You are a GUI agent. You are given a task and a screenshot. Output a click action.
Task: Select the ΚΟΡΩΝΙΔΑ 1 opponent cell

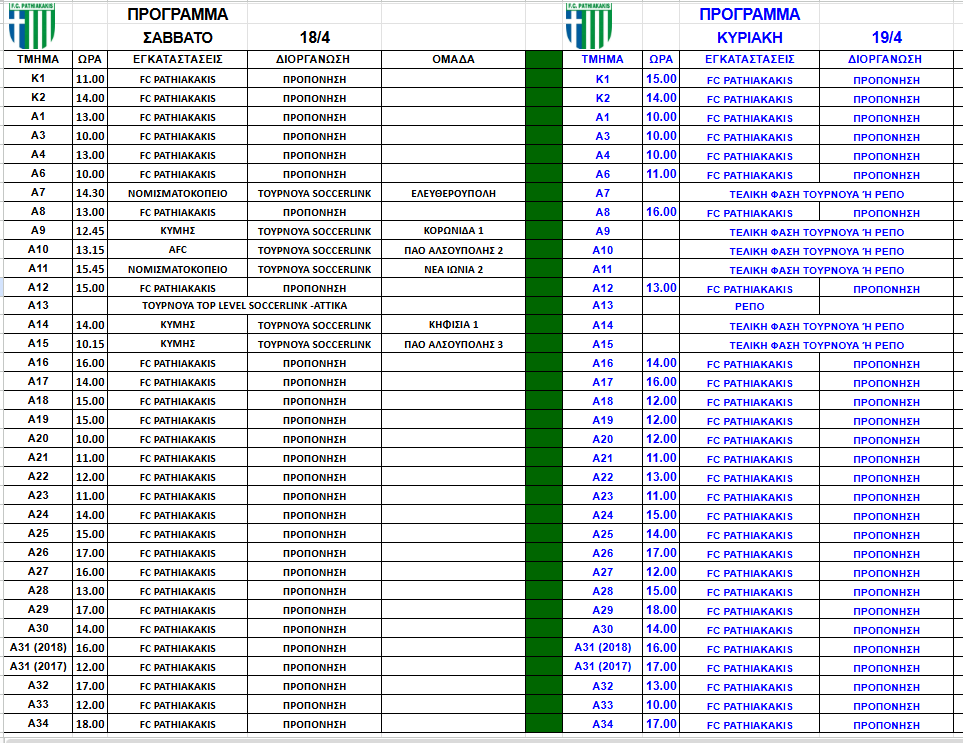tap(453, 231)
